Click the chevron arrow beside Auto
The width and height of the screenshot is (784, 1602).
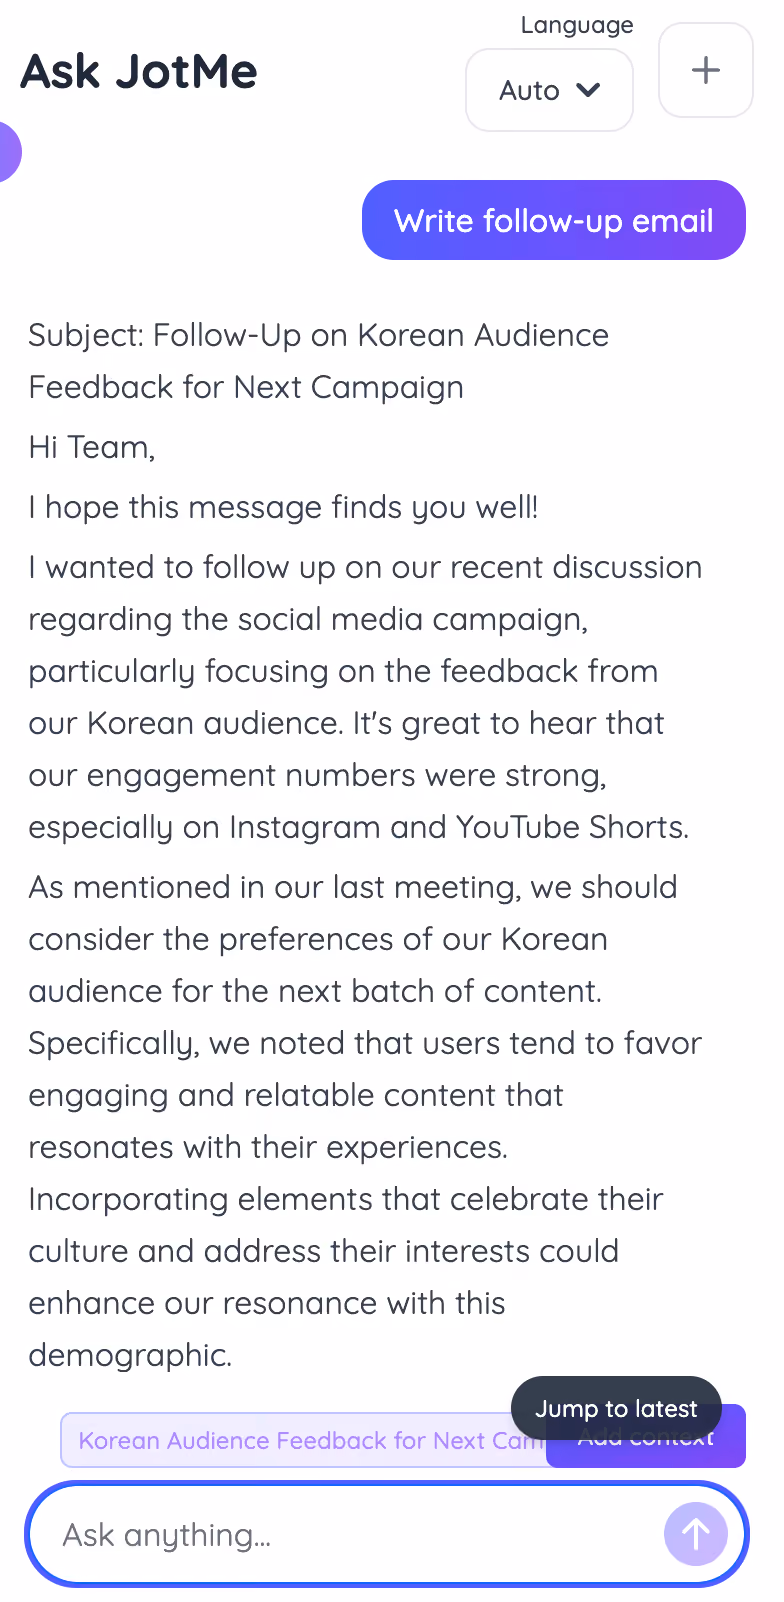(x=589, y=90)
